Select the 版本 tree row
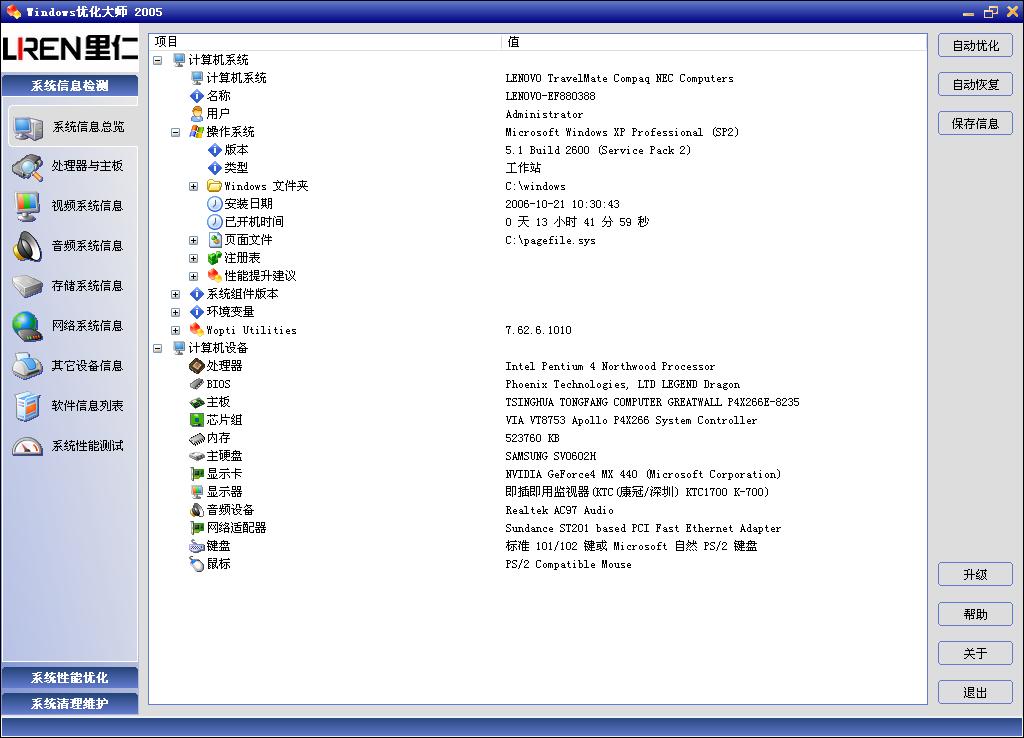This screenshot has height=738, width=1024. click(228, 150)
